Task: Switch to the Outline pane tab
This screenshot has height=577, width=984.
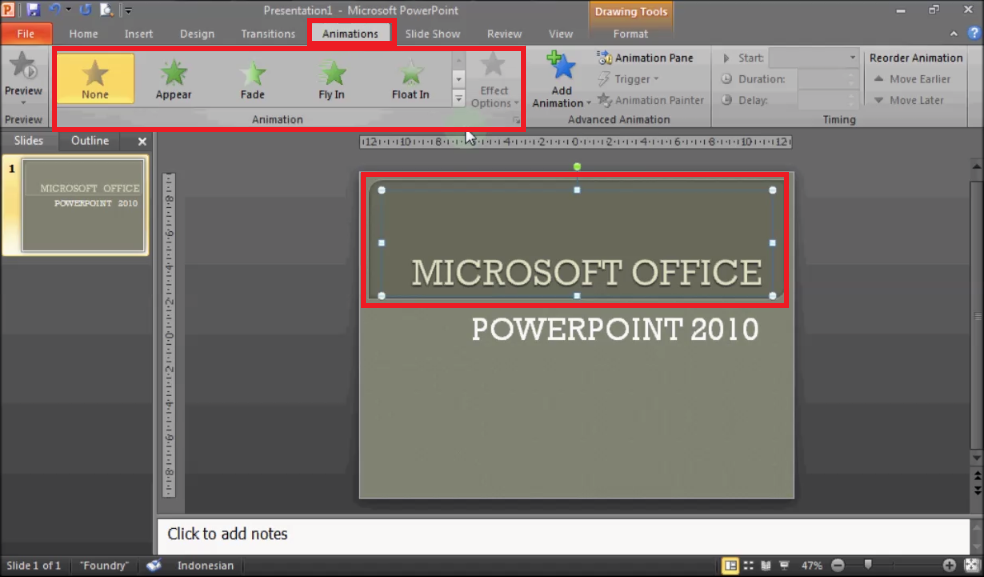Action: (90, 141)
